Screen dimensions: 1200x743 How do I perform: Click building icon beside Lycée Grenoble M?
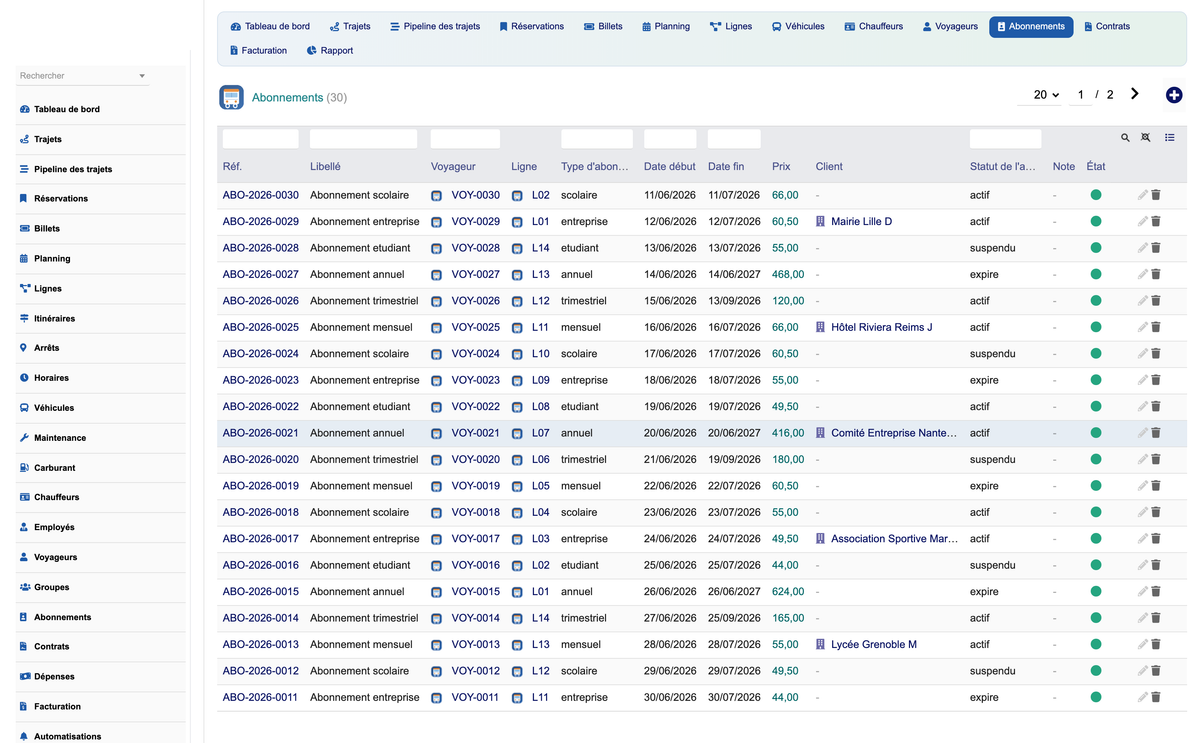coord(821,644)
